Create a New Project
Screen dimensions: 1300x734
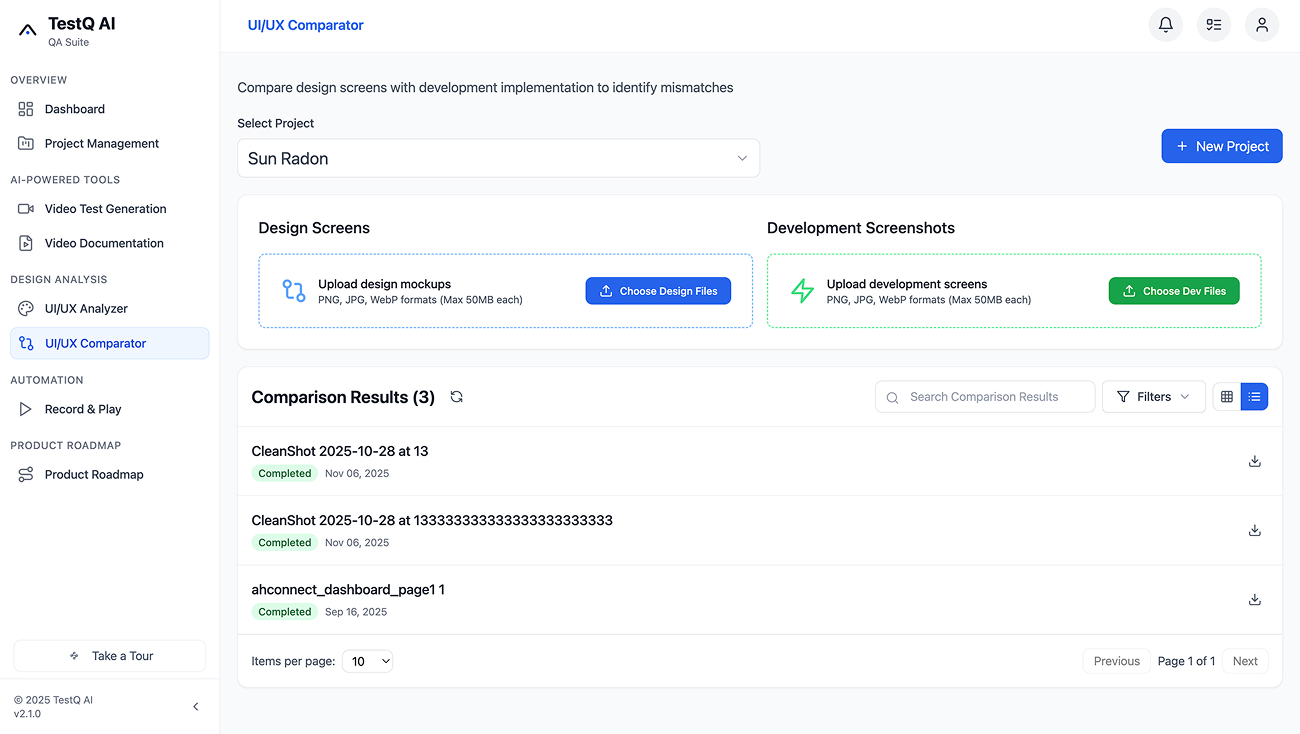point(1221,146)
